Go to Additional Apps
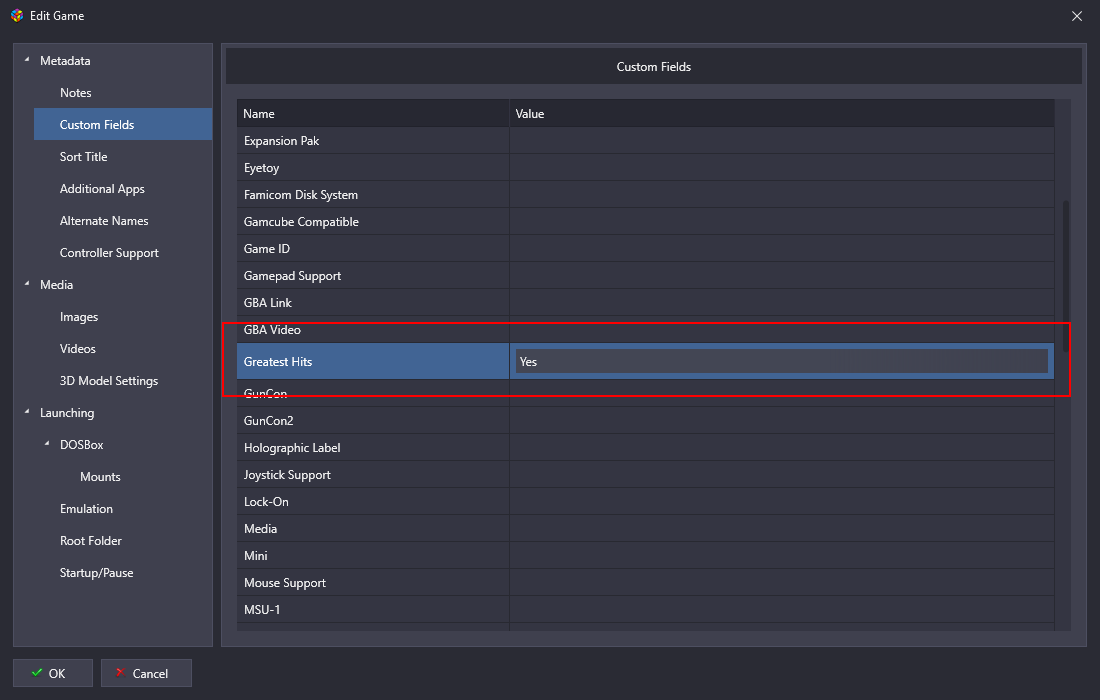The image size is (1100, 700). pyautogui.click(x=102, y=189)
